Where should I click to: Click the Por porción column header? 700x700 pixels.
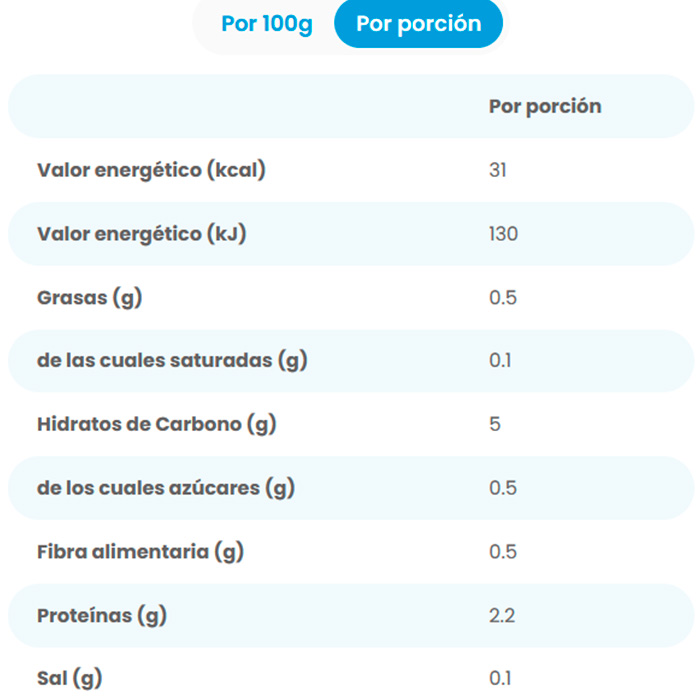pos(545,106)
